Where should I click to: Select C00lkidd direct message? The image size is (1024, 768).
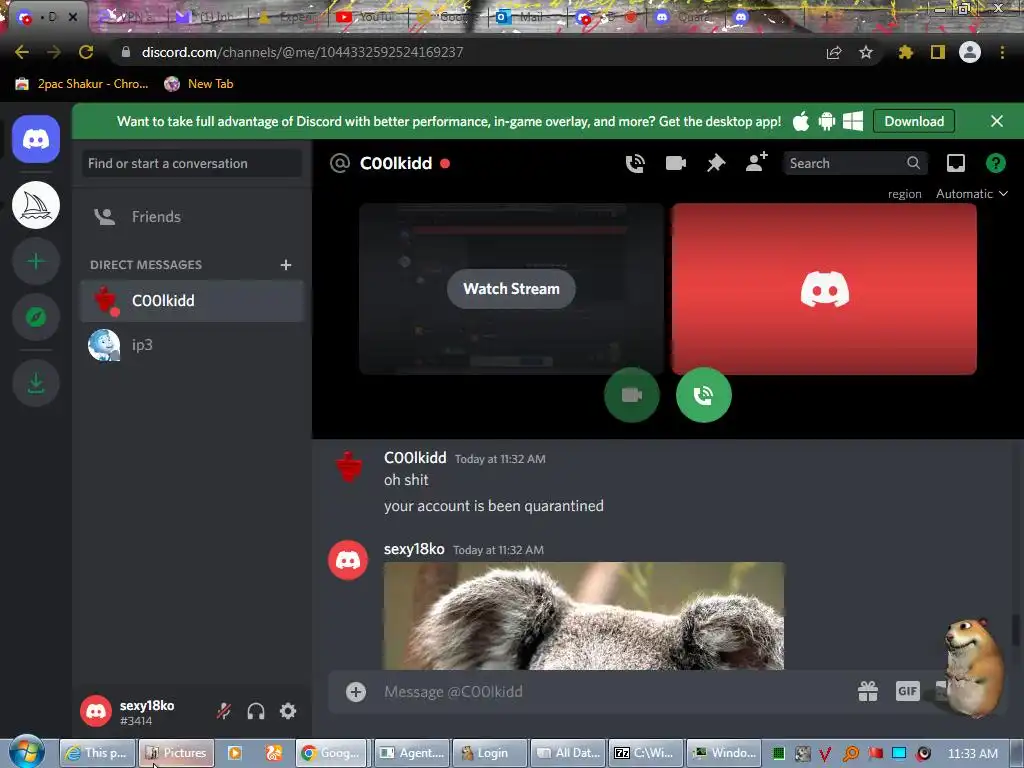191,301
